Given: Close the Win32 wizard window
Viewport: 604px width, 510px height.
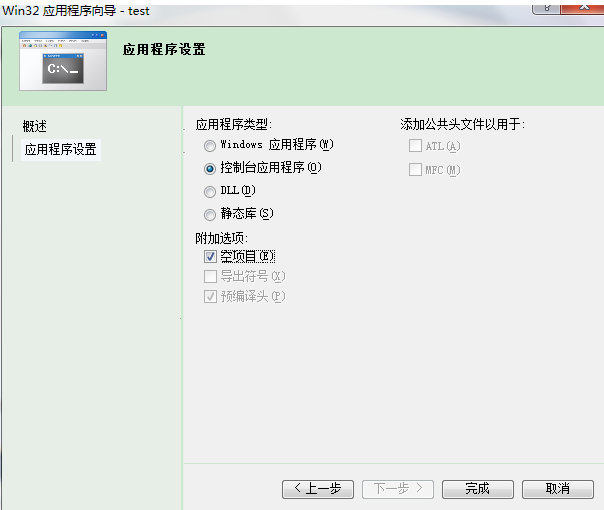Looking at the screenshot, I should pos(584,8).
